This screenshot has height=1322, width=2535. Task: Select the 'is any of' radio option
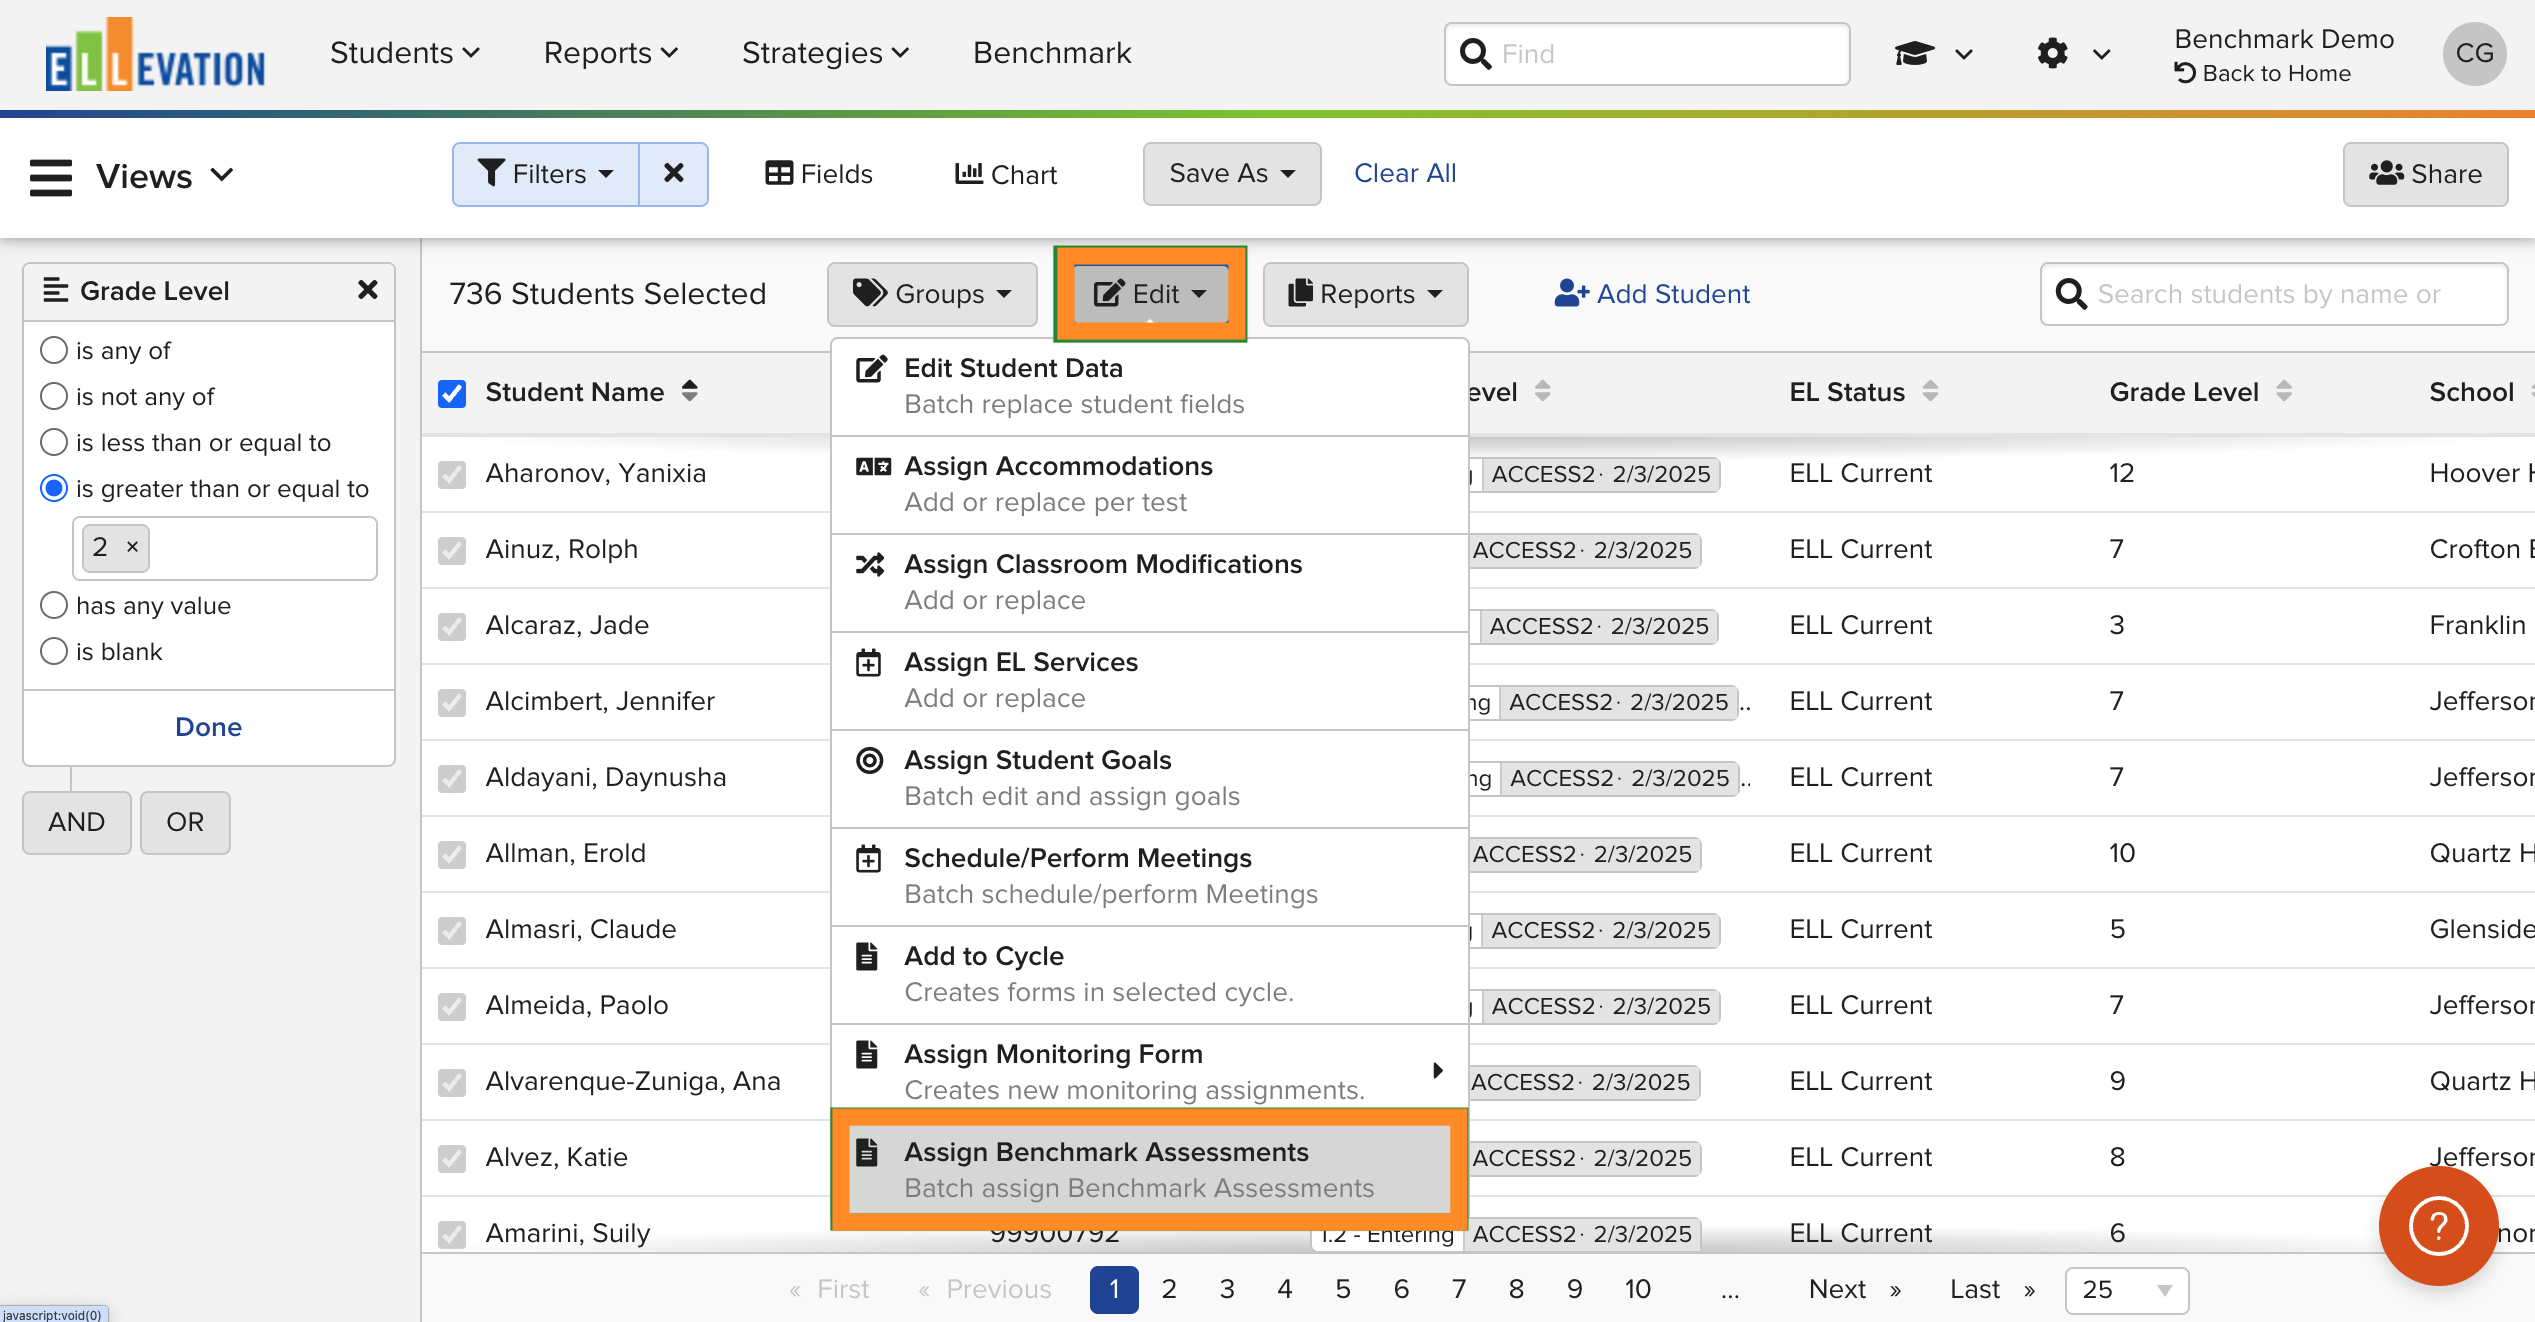tap(54, 350)
